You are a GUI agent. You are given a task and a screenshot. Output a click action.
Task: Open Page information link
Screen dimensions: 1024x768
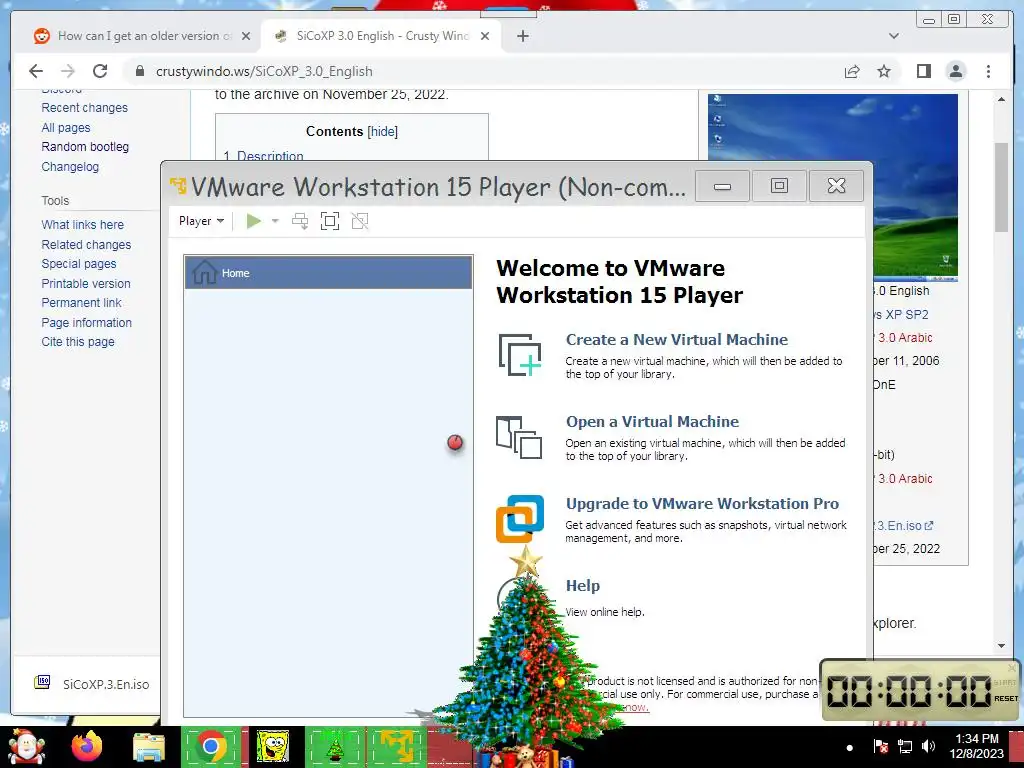click(x=86, y=323)
